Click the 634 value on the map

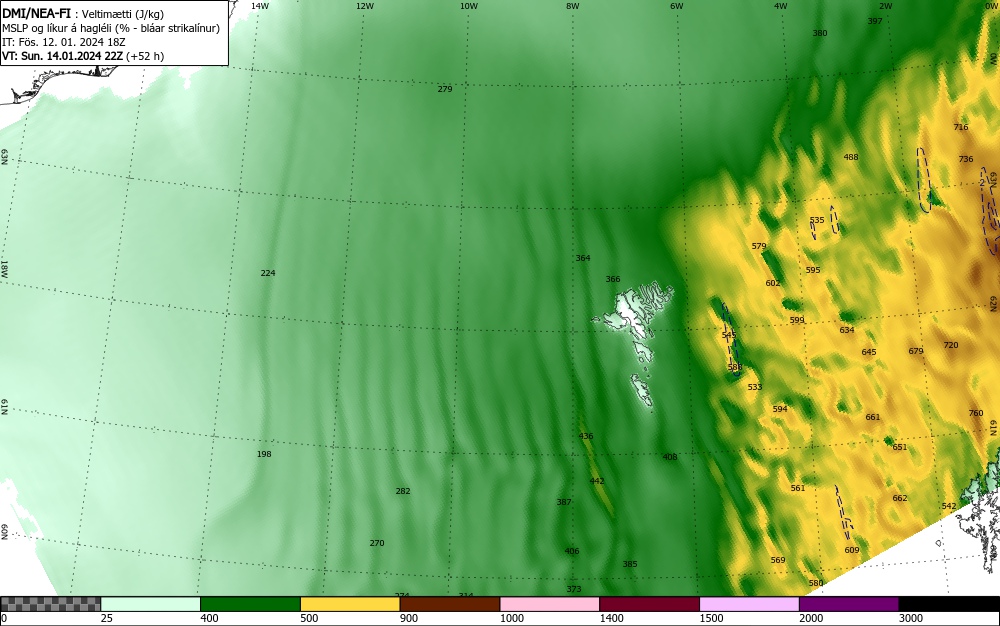click(x=847, y=330)
